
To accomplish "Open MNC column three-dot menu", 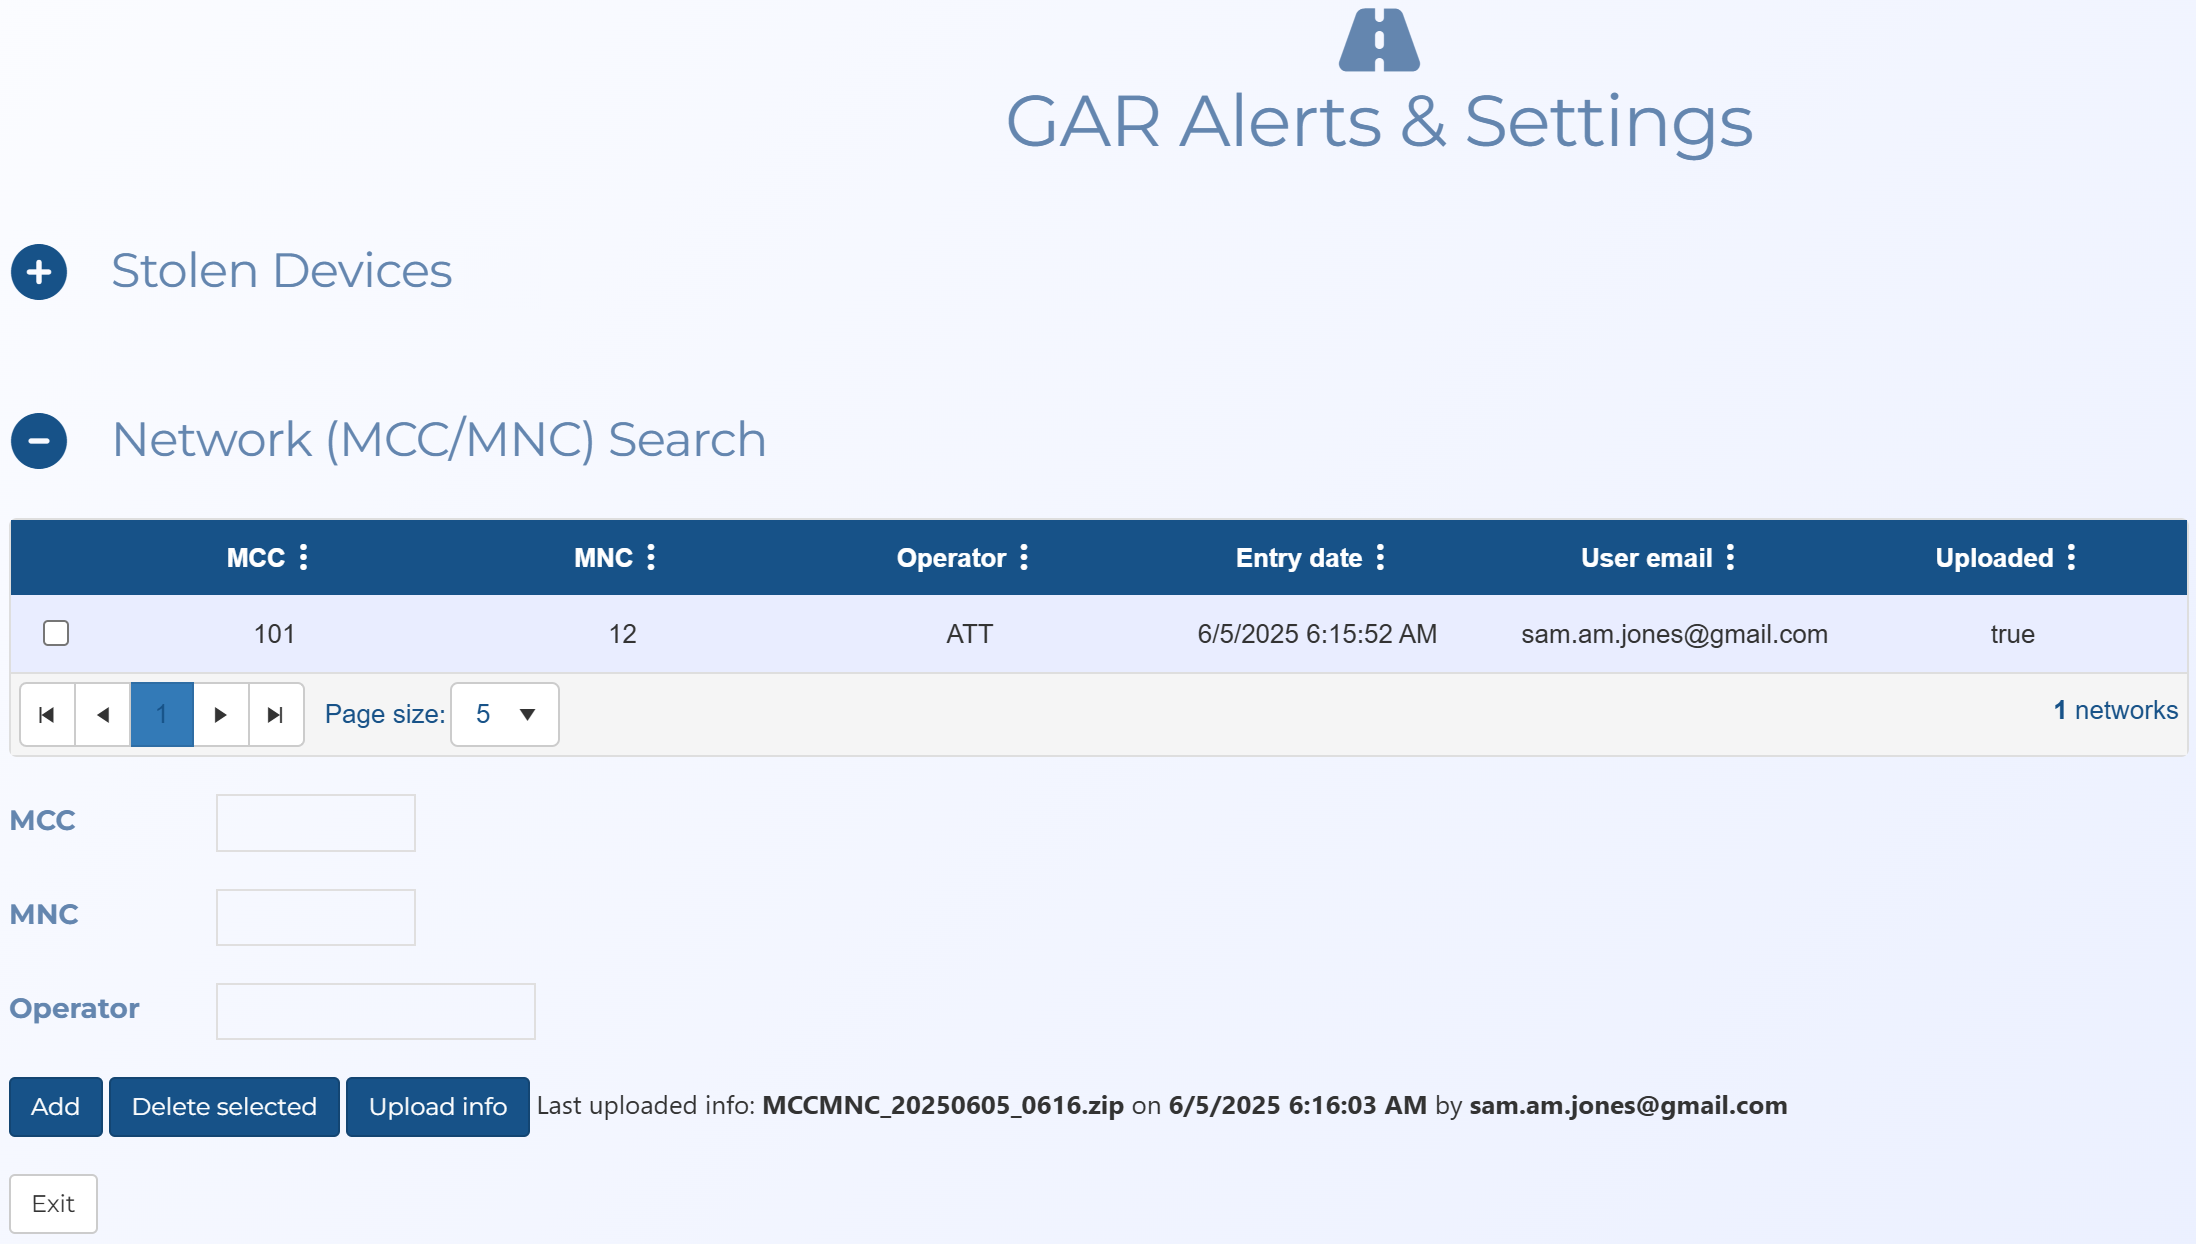I will point(651,557).
